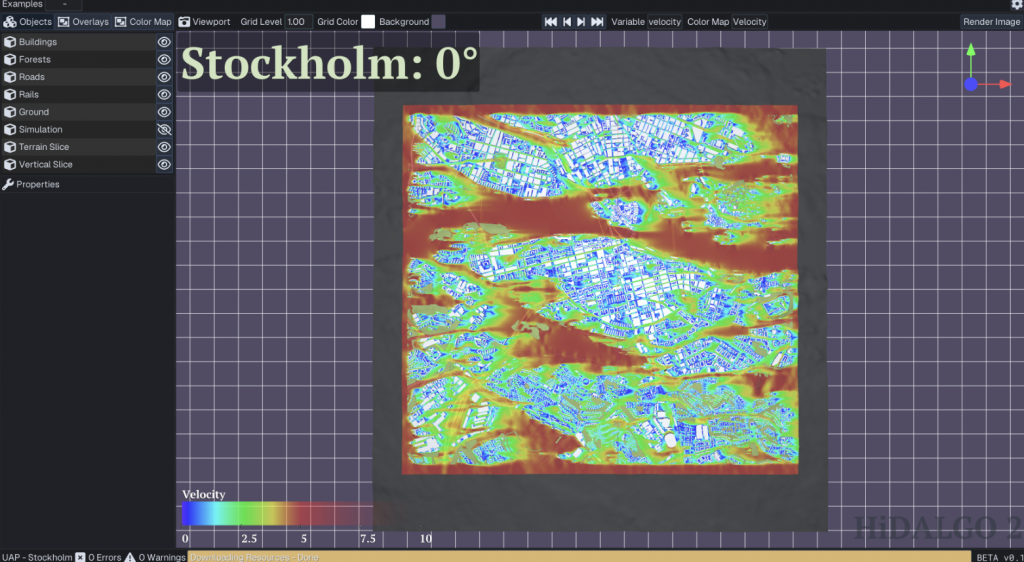Viewport: 1024px width, 562px height.
Task: Open the Color Map Velocity dropdown
Action: pyautogui.click(x=750, y=22)
